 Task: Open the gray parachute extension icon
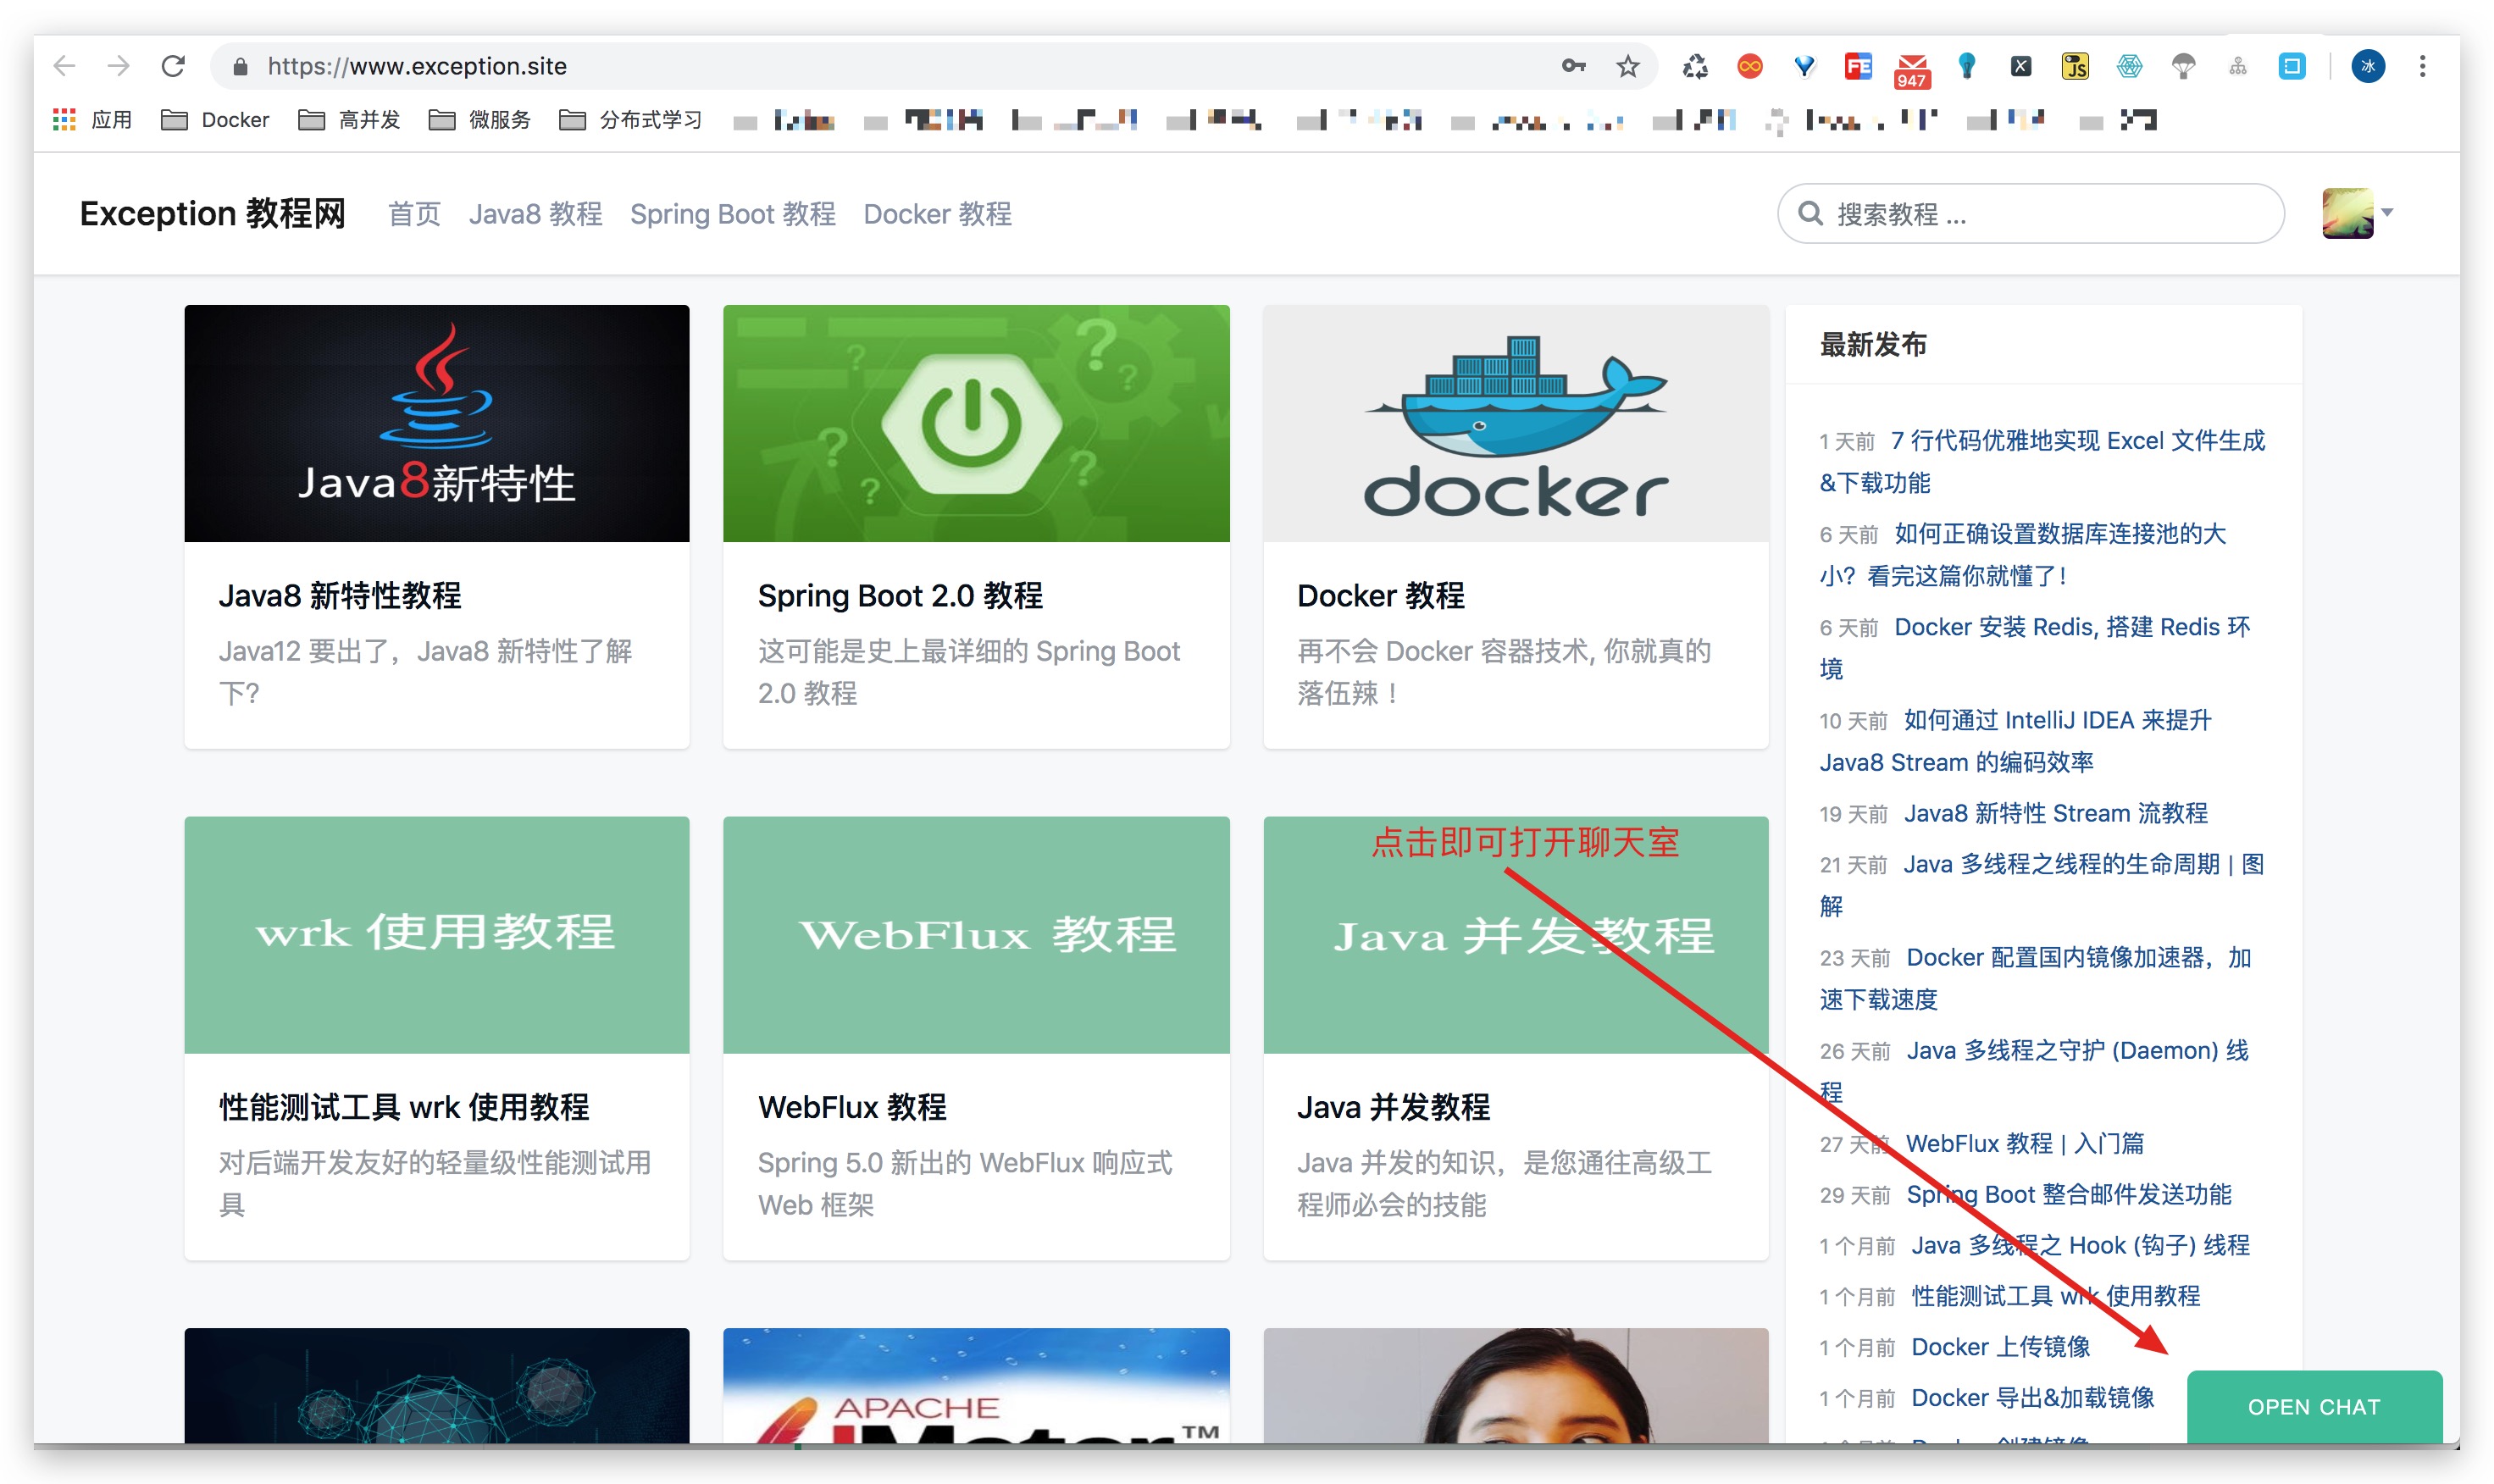pyautogui.click(x=2183, y=66)
